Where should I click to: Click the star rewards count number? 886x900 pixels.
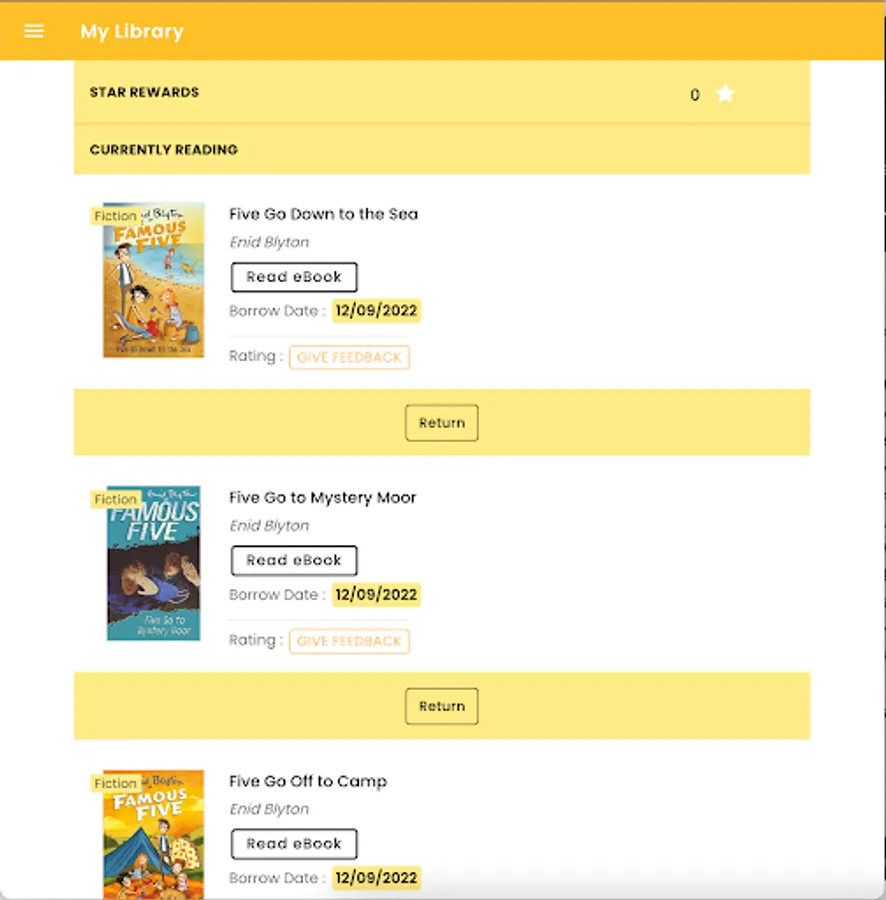click(x=695, y=95)
